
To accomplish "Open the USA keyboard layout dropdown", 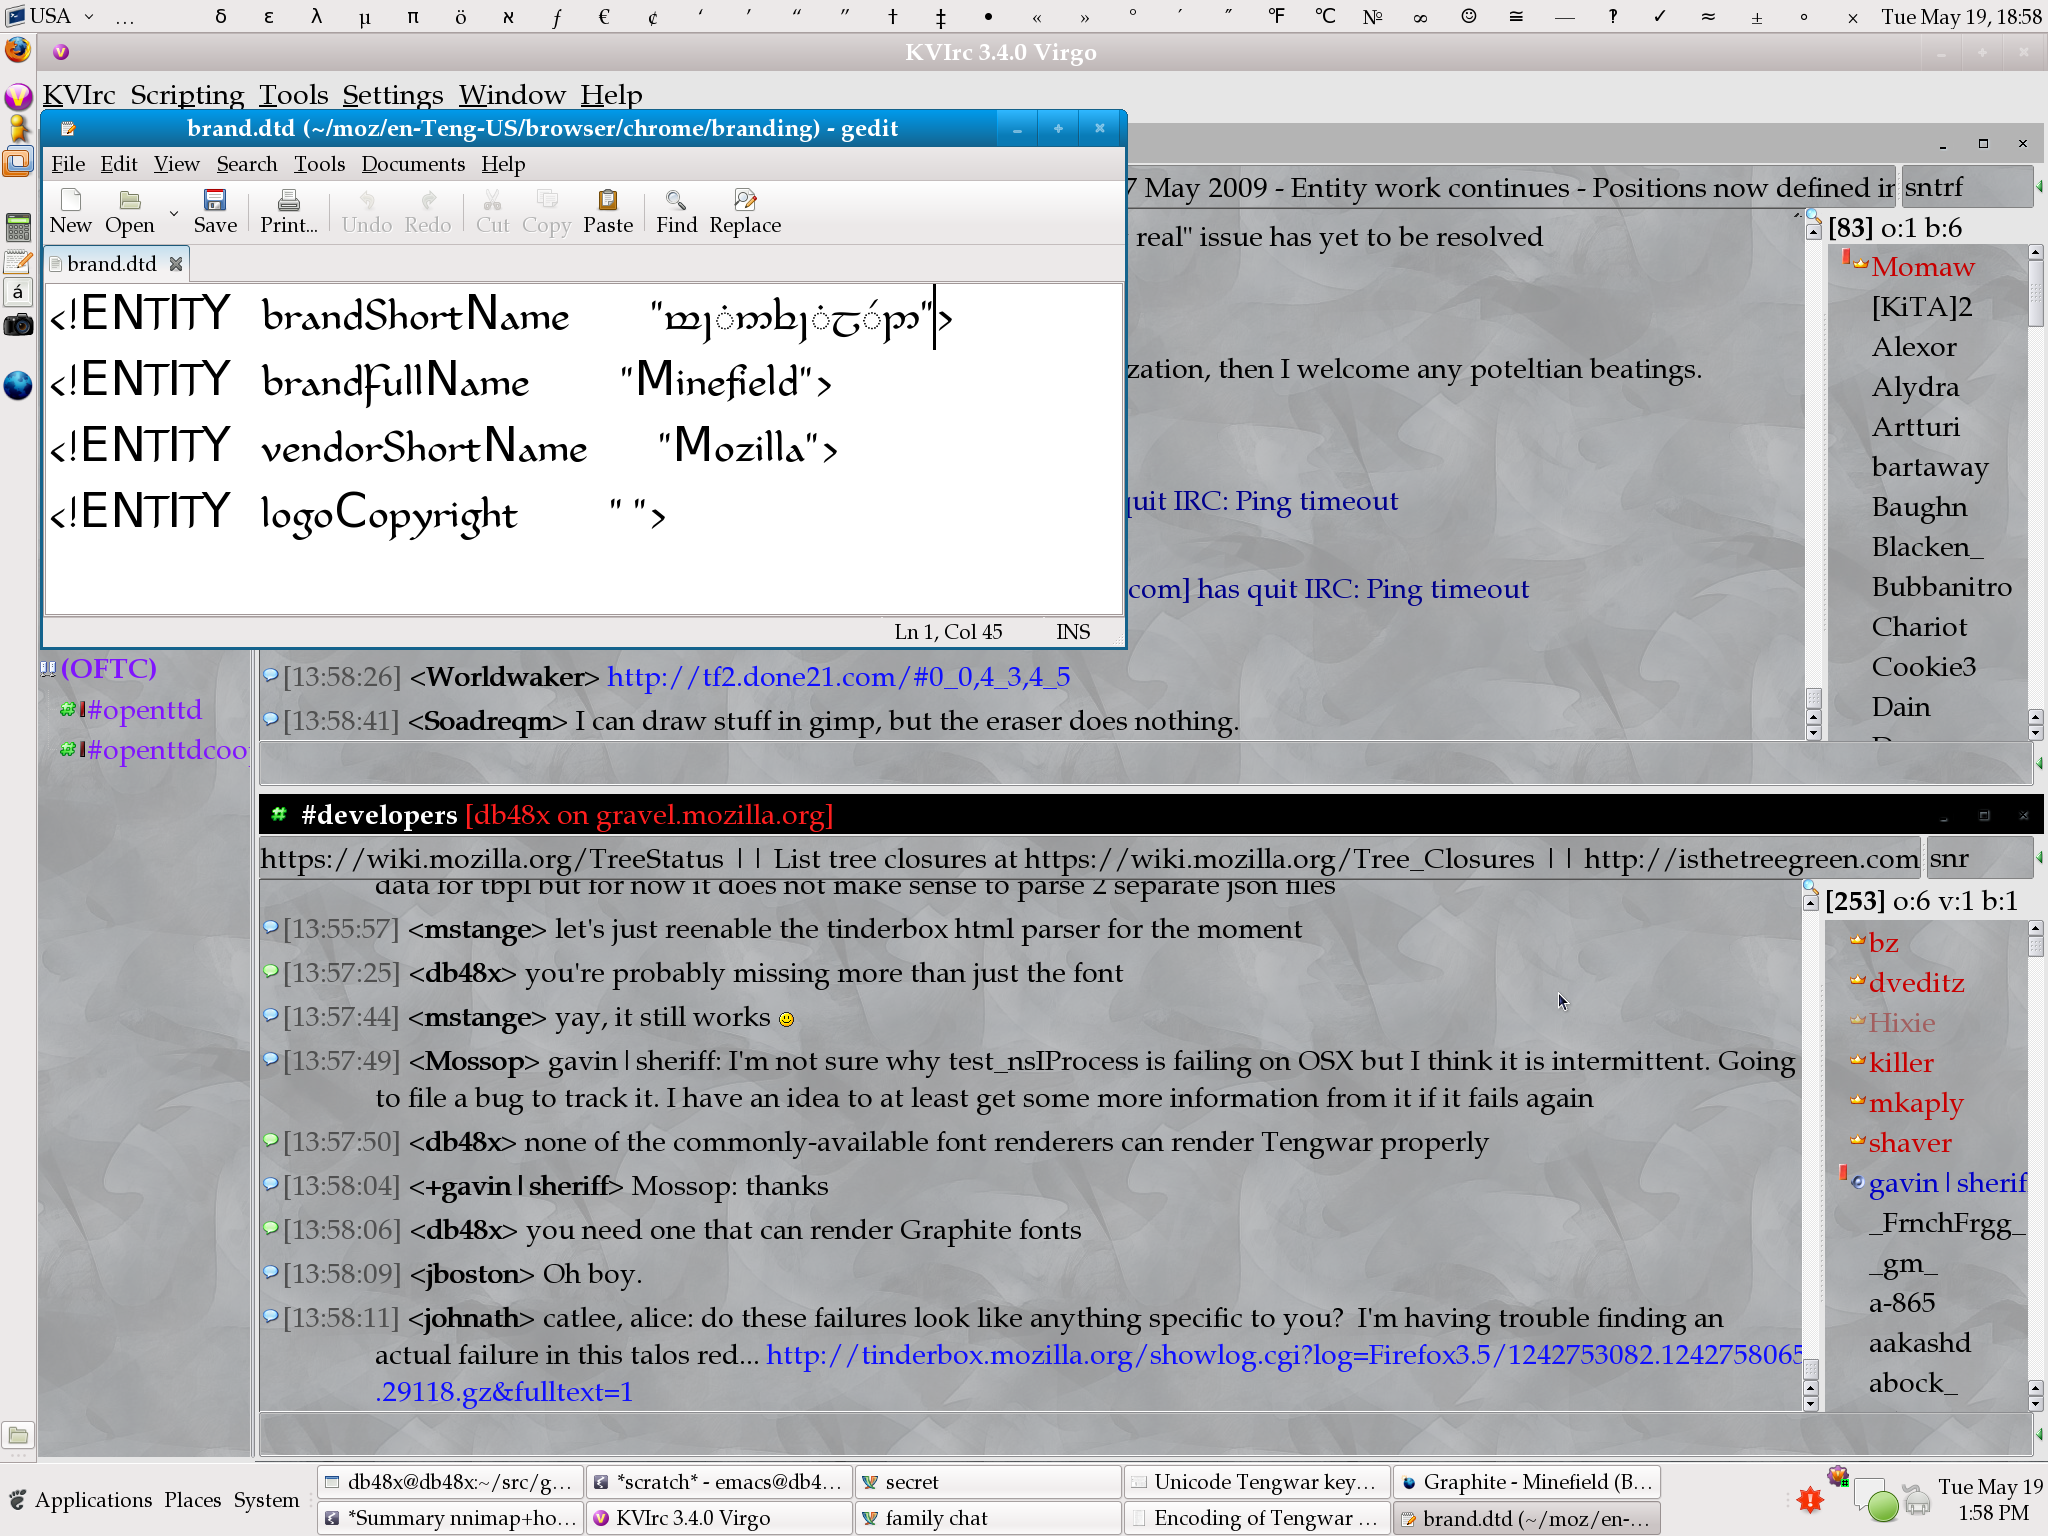I will (x=52, y=16).
